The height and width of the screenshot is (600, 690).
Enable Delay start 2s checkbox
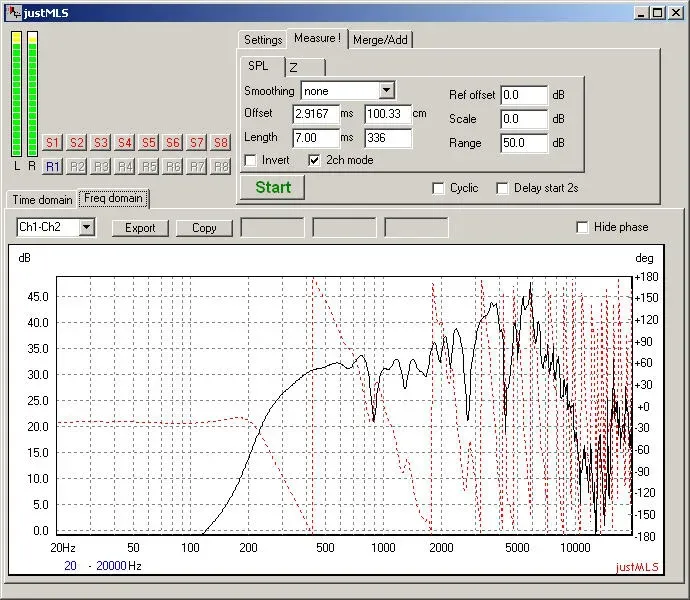click(x=502, y=188)
